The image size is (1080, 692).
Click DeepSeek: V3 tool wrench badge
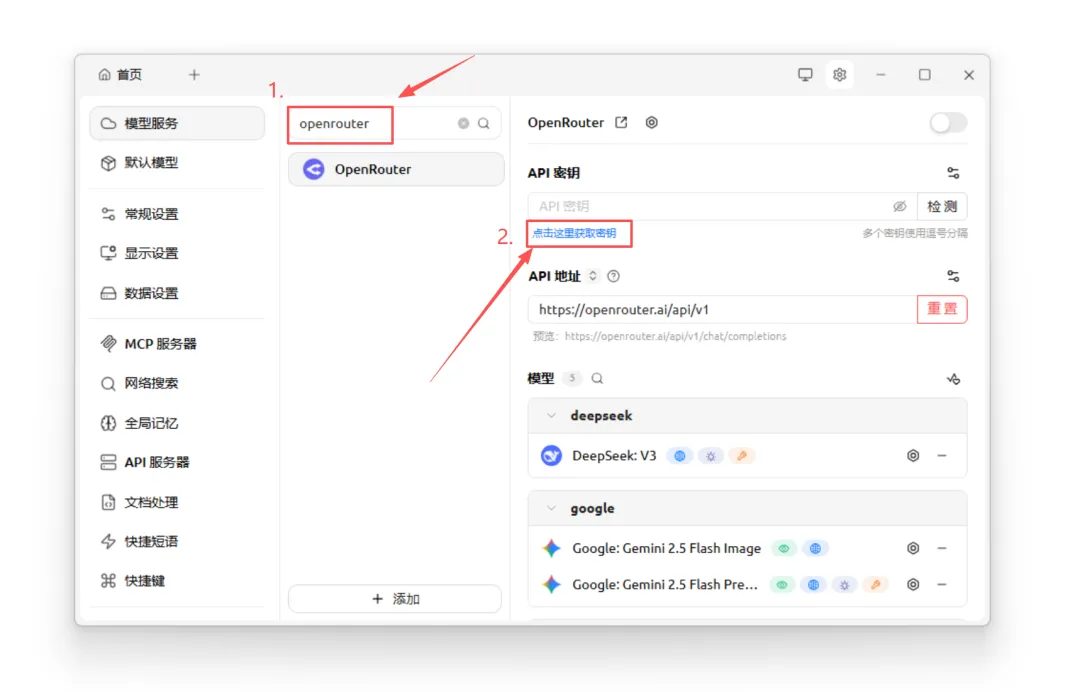pos(742,456)
